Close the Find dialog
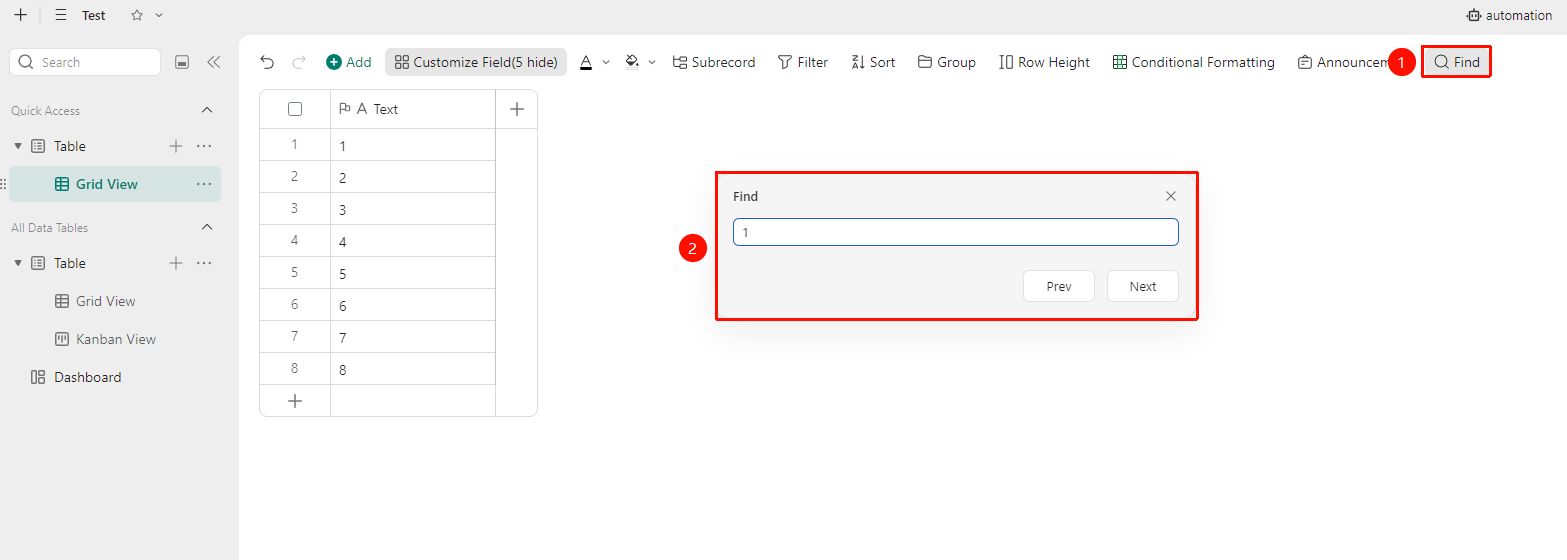1567x560 pixels. 1171,196
